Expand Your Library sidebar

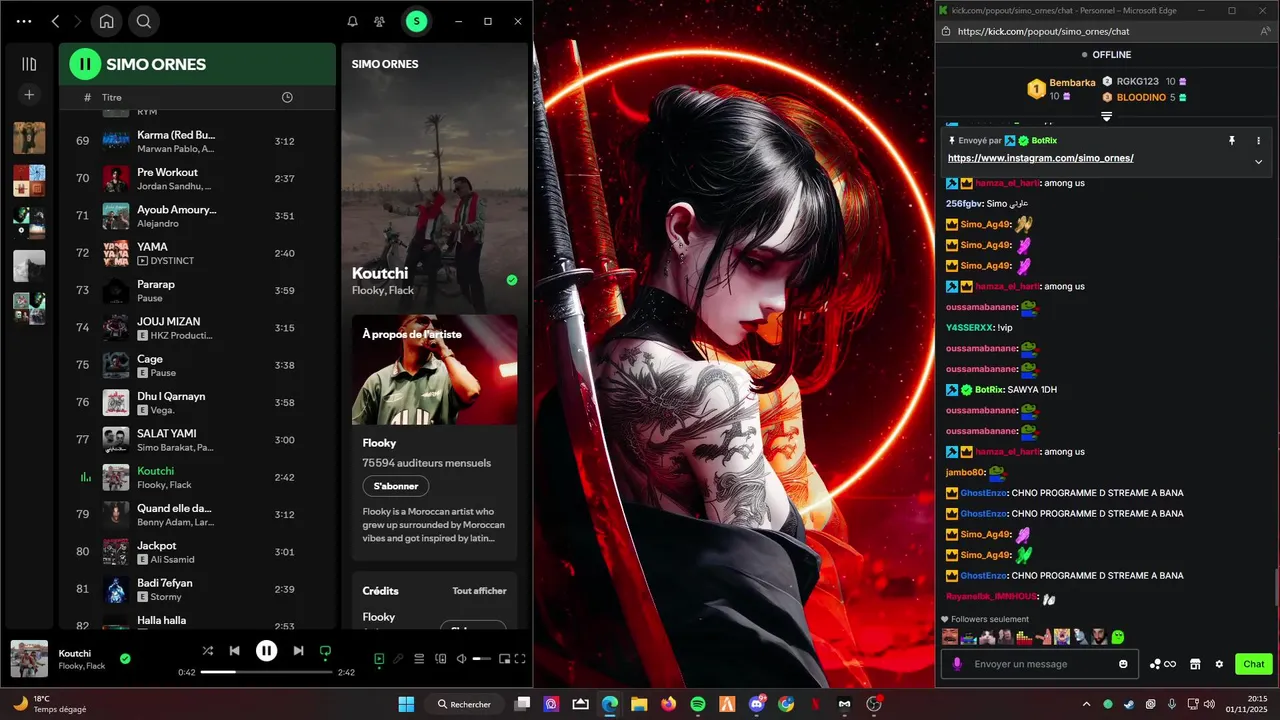[29, 64]
